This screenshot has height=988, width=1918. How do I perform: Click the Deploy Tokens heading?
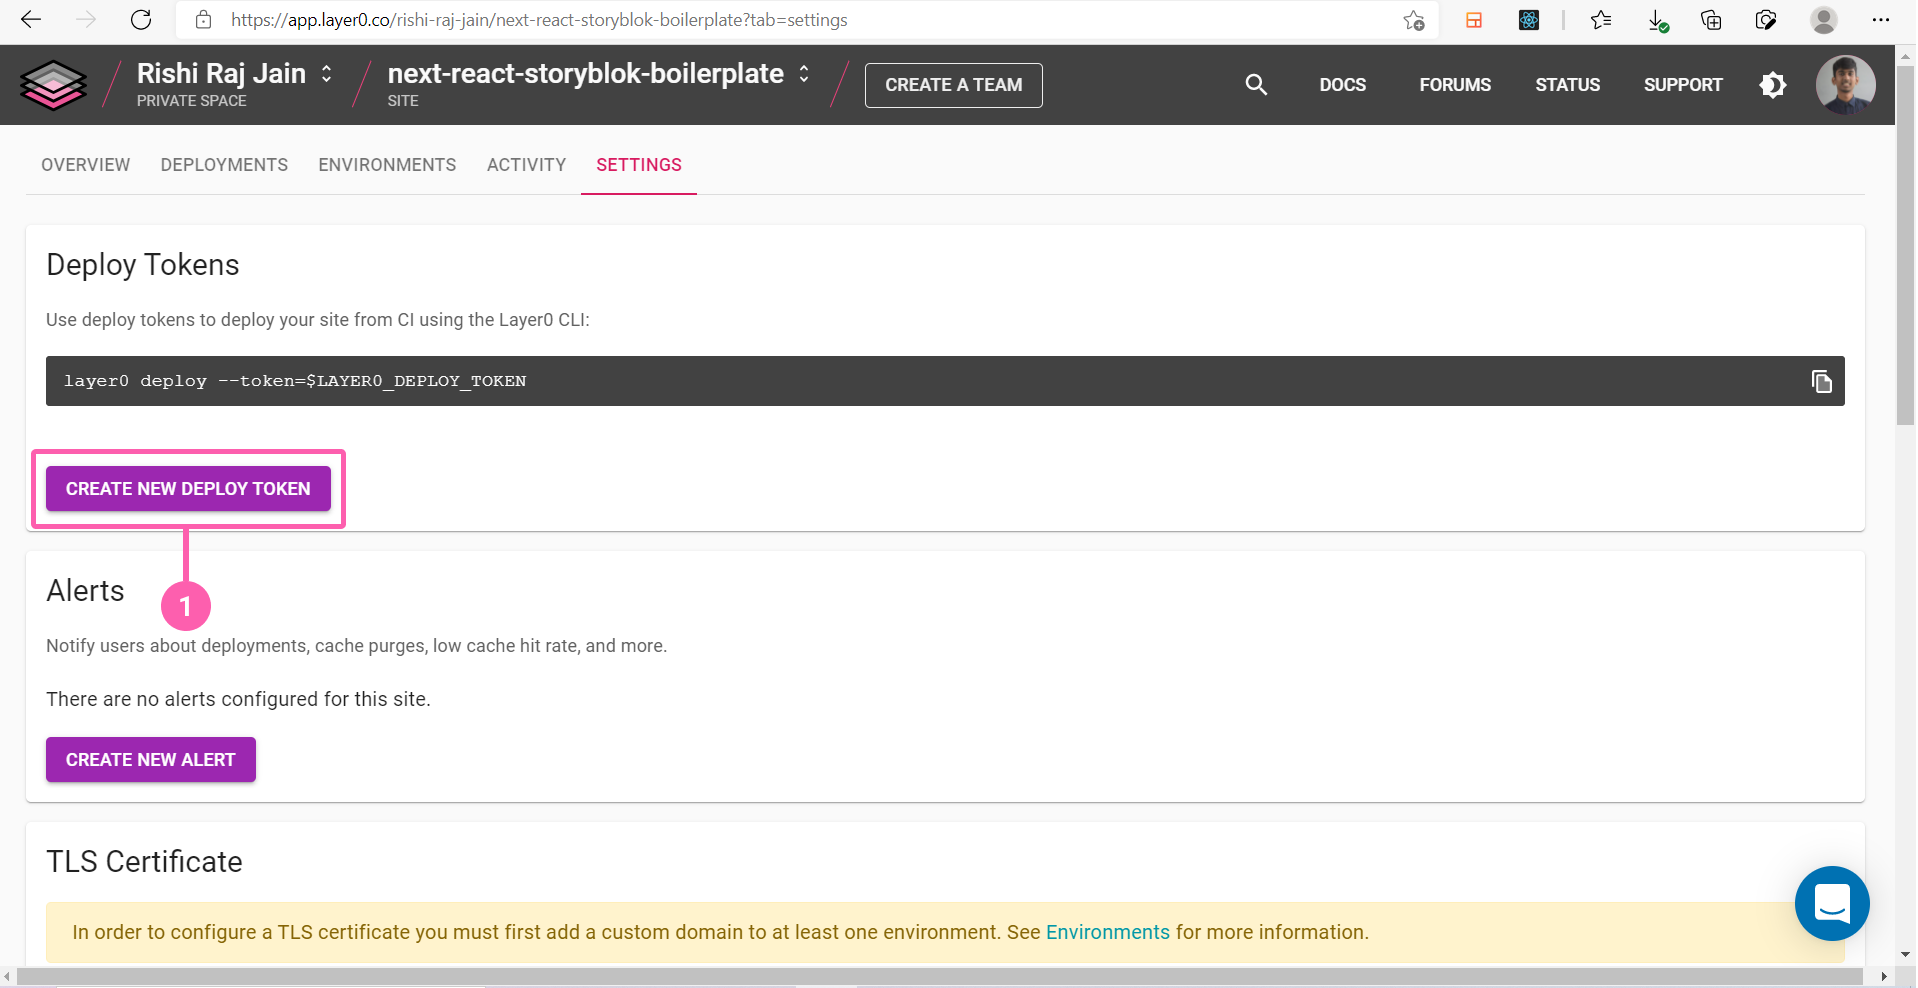pyautogui.click(x=143, y=265)
